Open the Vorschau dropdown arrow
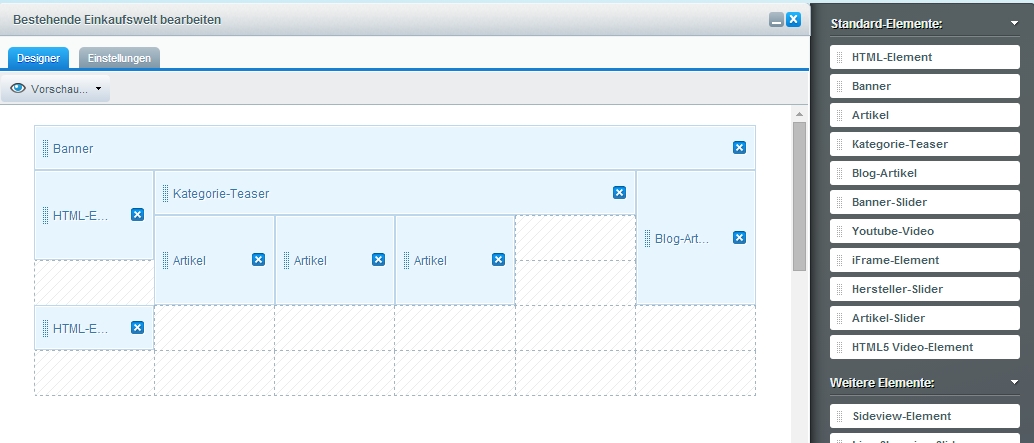 [98, 89]
